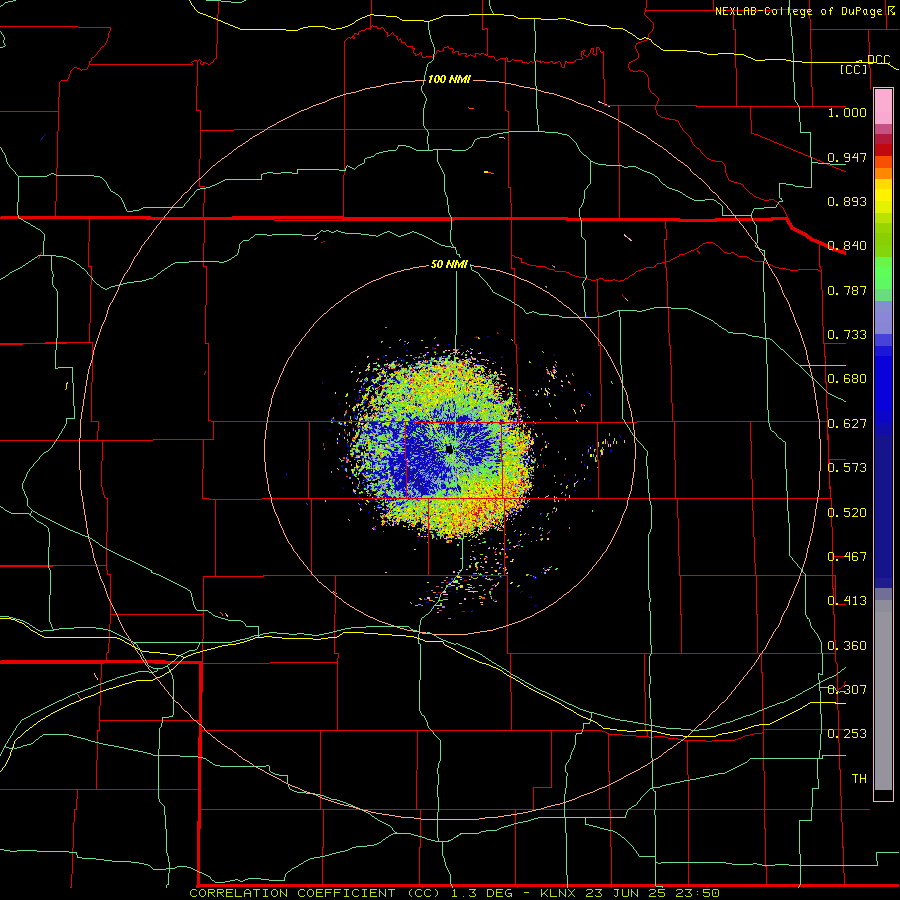Select the 0.680 scale value

click(847, 379)
